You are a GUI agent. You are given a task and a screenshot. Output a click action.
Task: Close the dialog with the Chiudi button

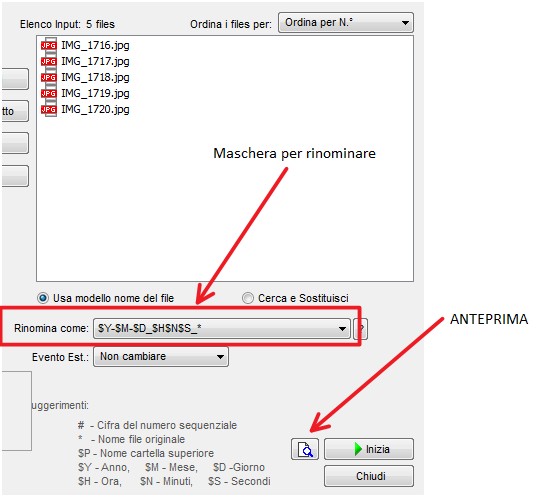369,476
